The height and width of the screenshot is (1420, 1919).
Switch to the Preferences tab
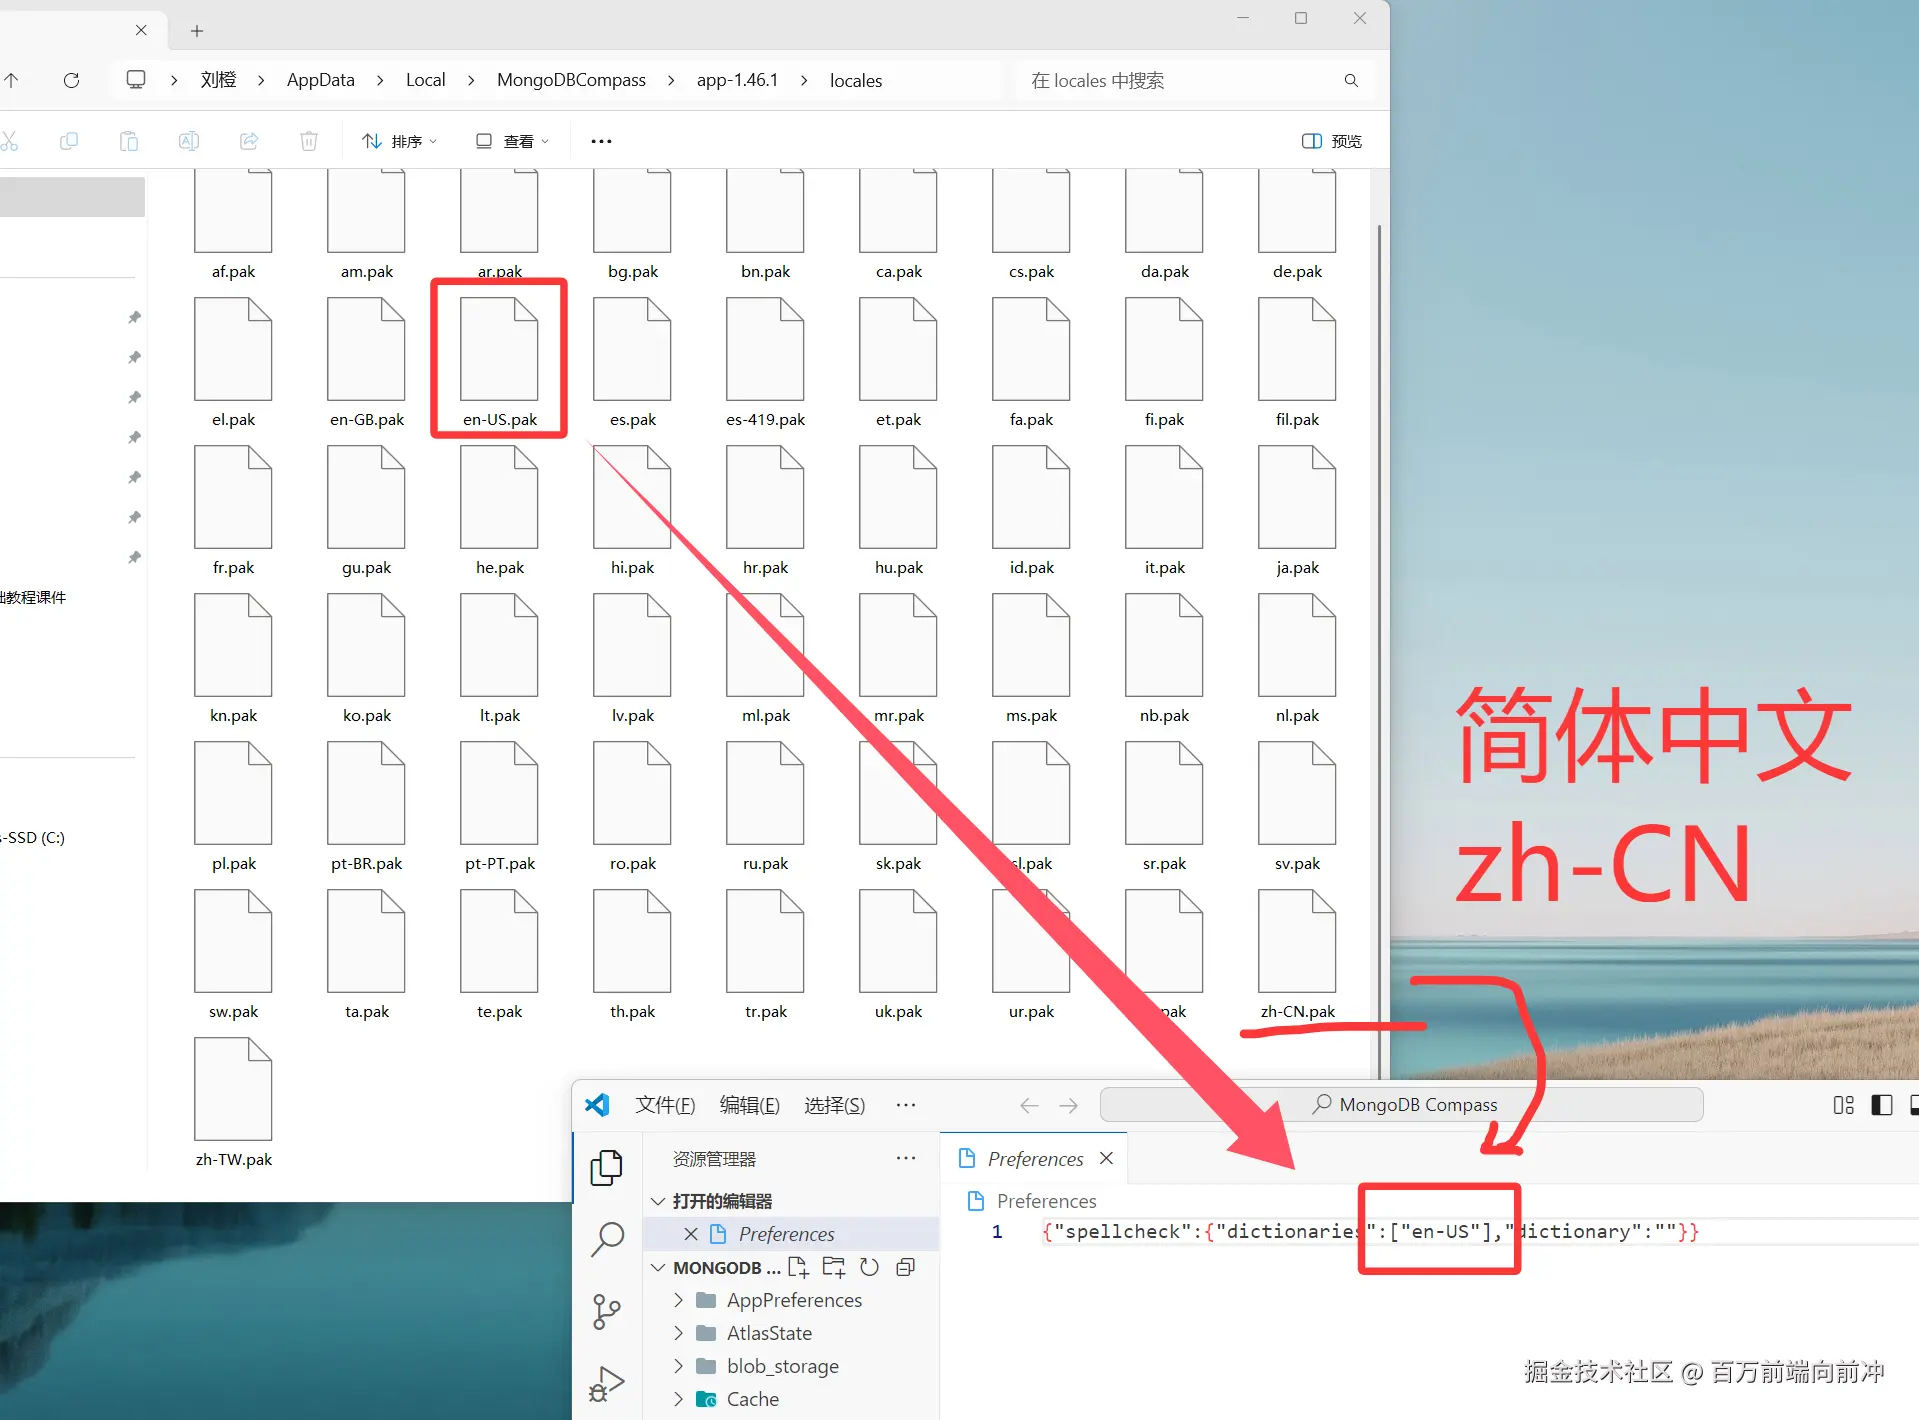tap(1034, 1158)
